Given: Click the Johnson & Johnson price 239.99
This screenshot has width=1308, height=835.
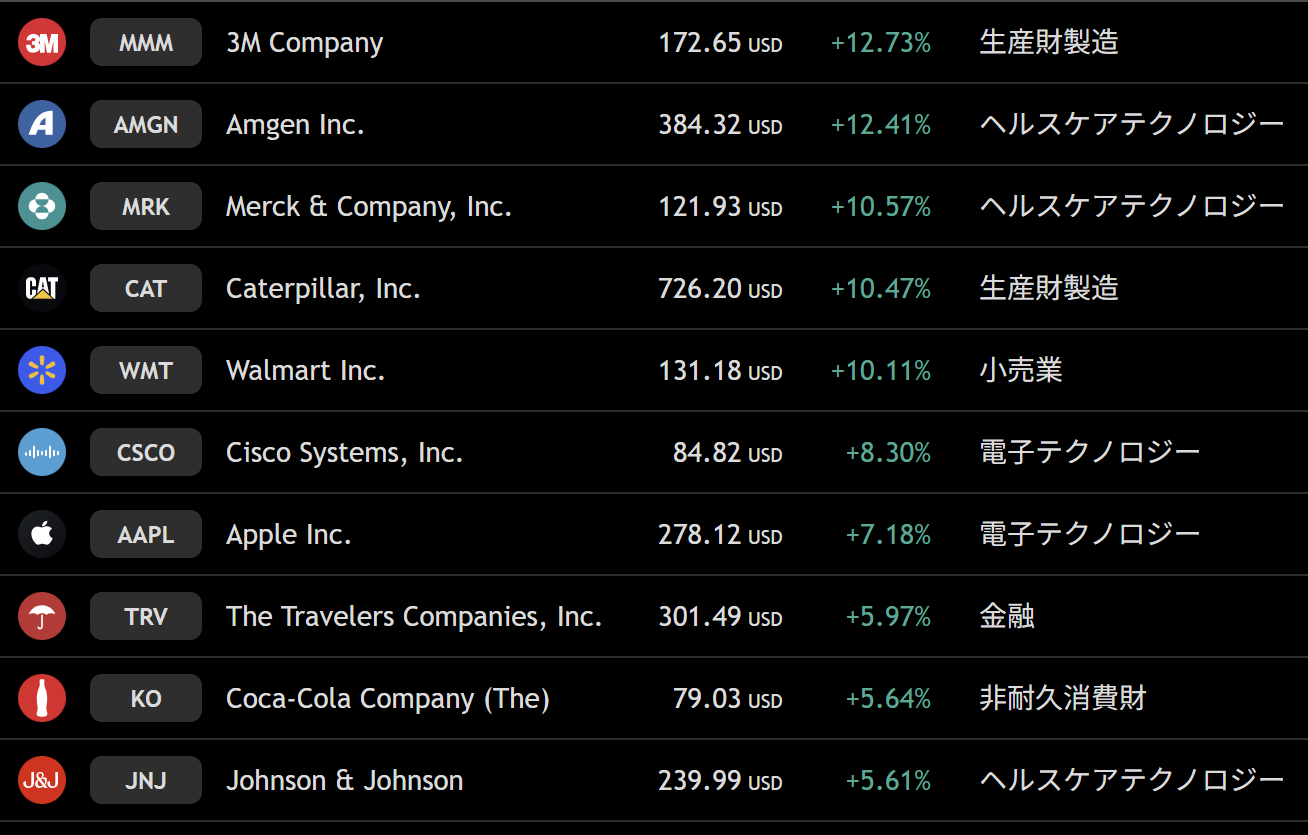Looking at the screenshot, I should coord(700,781).
